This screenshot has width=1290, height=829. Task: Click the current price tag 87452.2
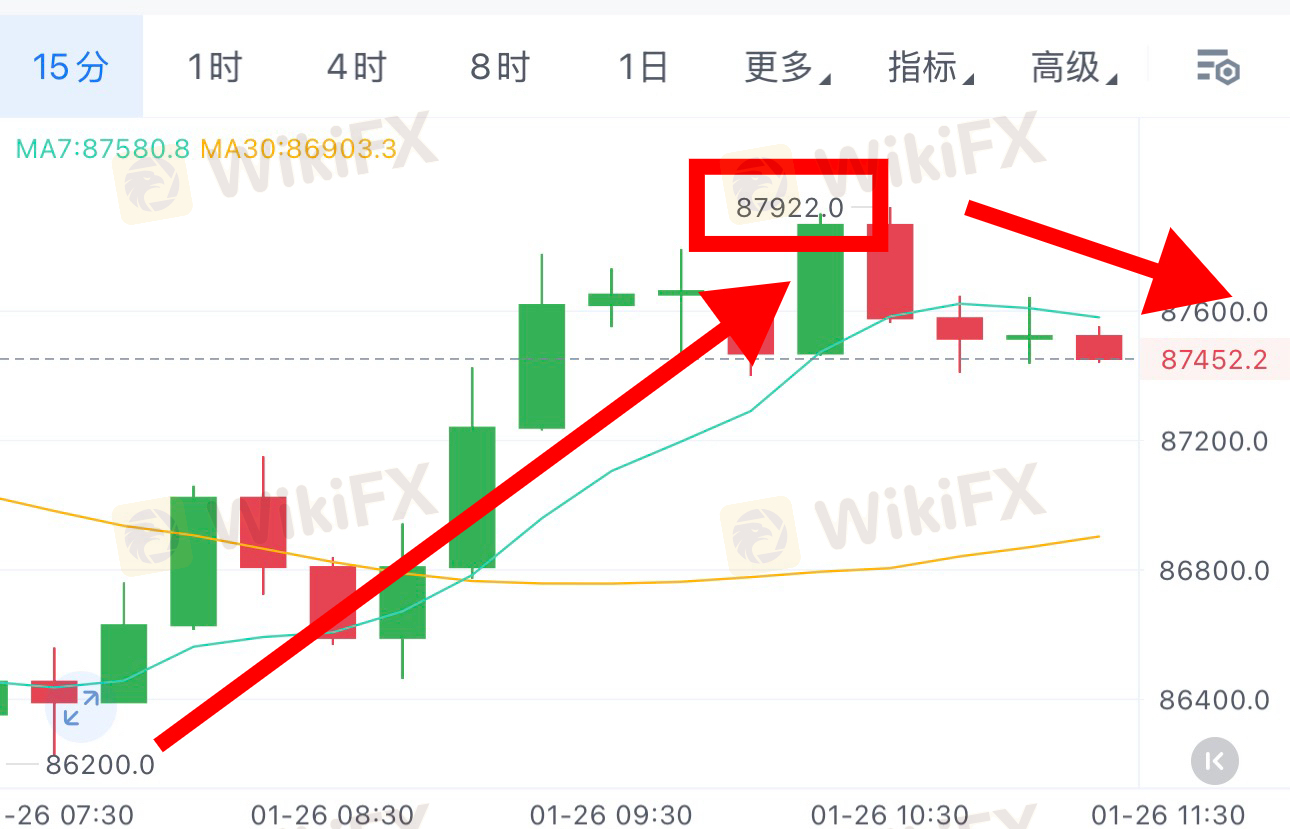pyautogui.click(x=1214, y=359)
